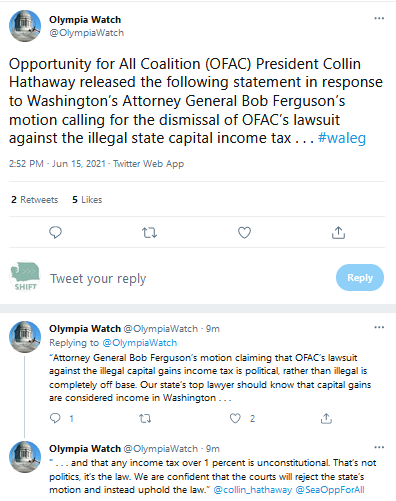Retweet the 'Attorney General Bob Ferguson's motion' reply
396x501 pixels.
[x=145, y=418]
